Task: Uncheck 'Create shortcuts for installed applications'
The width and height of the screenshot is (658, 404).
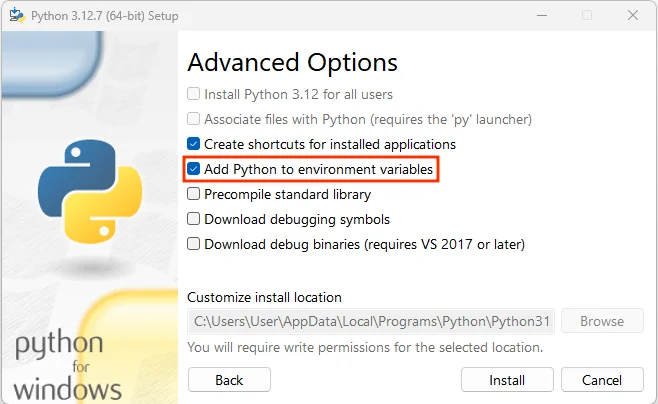Action: (x=193, y=144)
